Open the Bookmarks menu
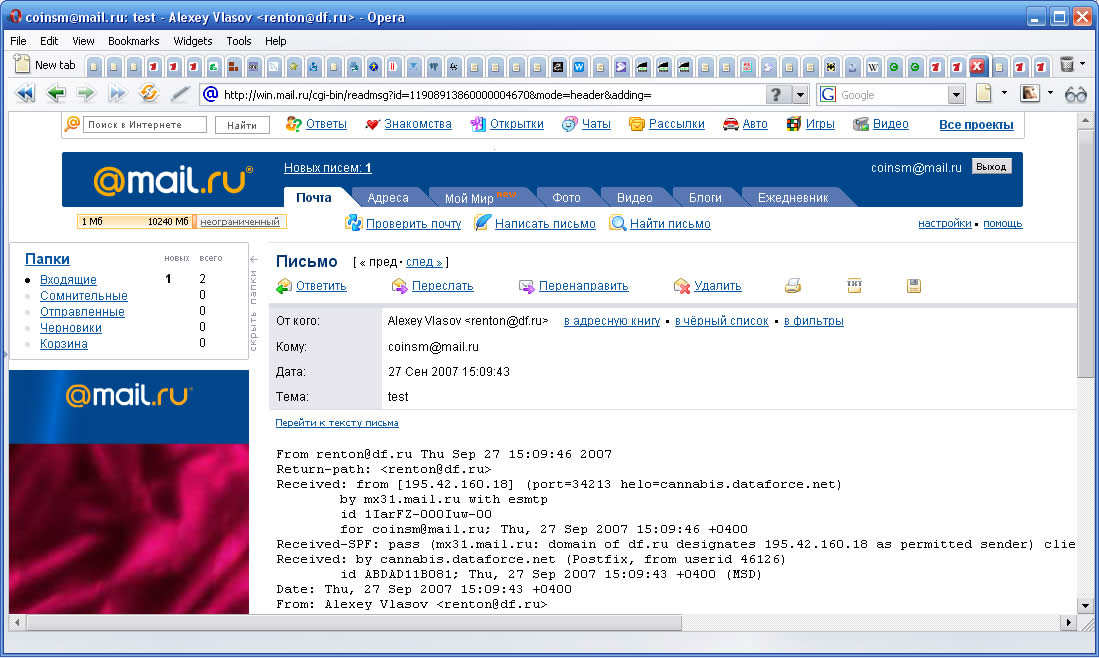This screenshot has width=1099, height=658. click(x=133, y=41)
